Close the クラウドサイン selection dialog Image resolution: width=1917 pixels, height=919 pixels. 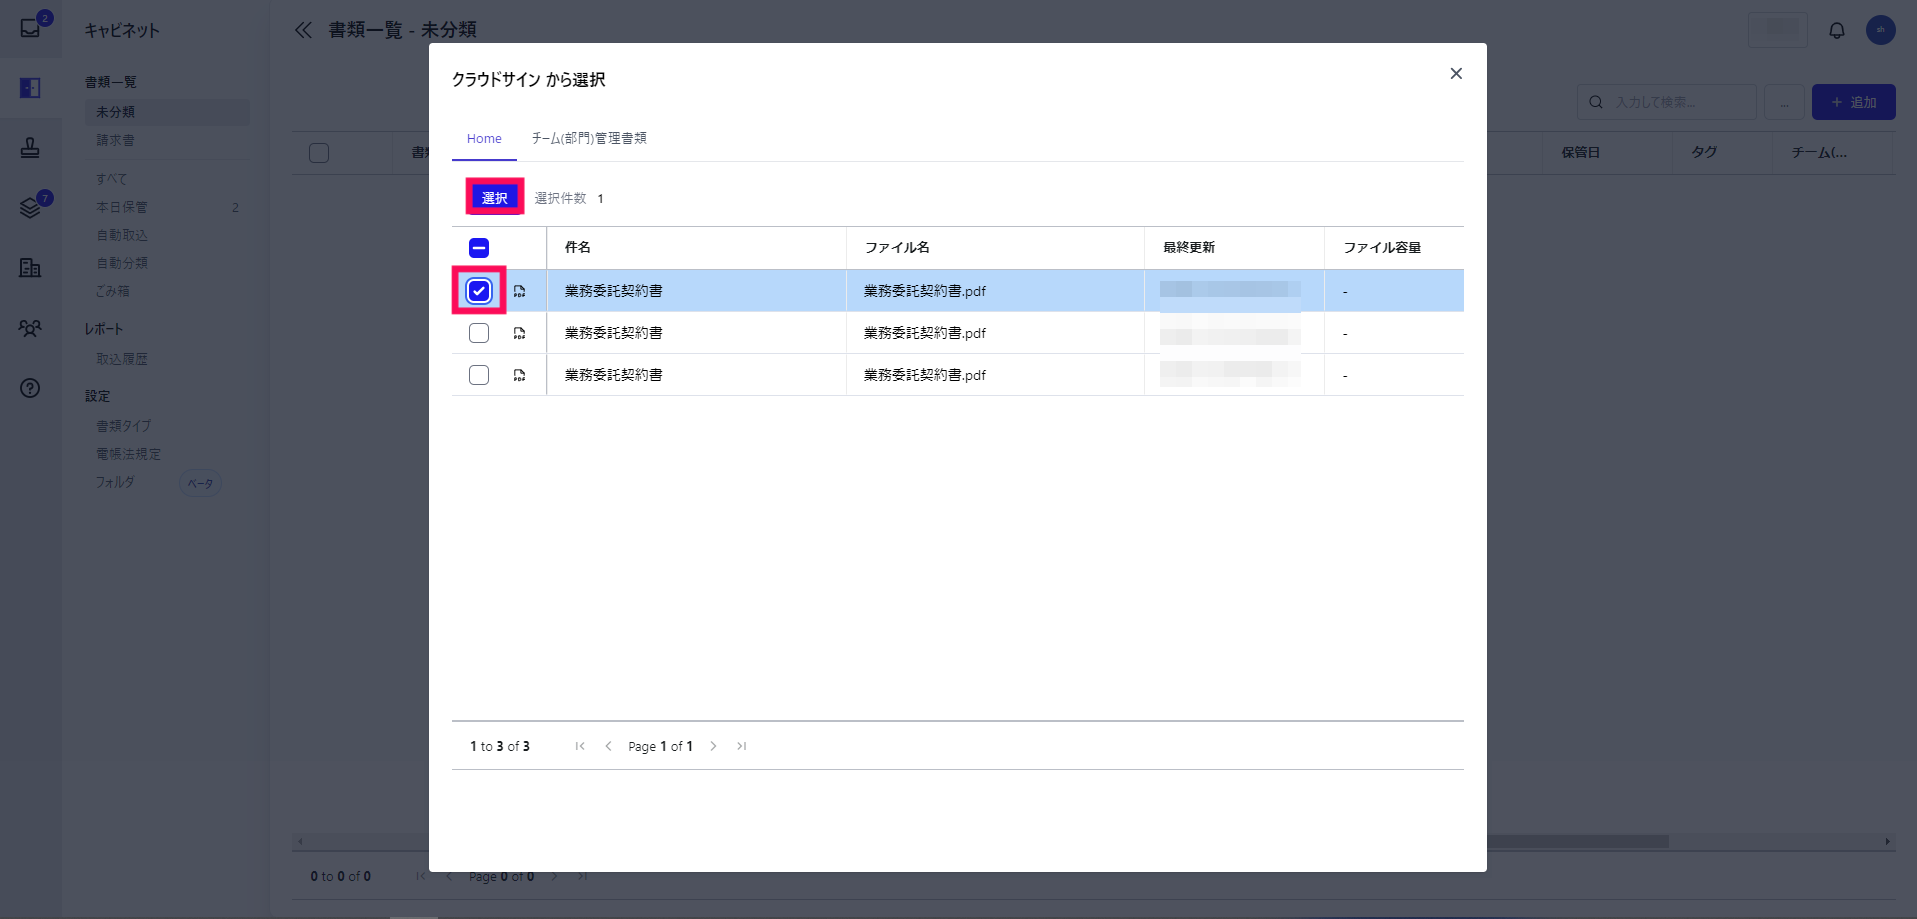[1456, 73]
